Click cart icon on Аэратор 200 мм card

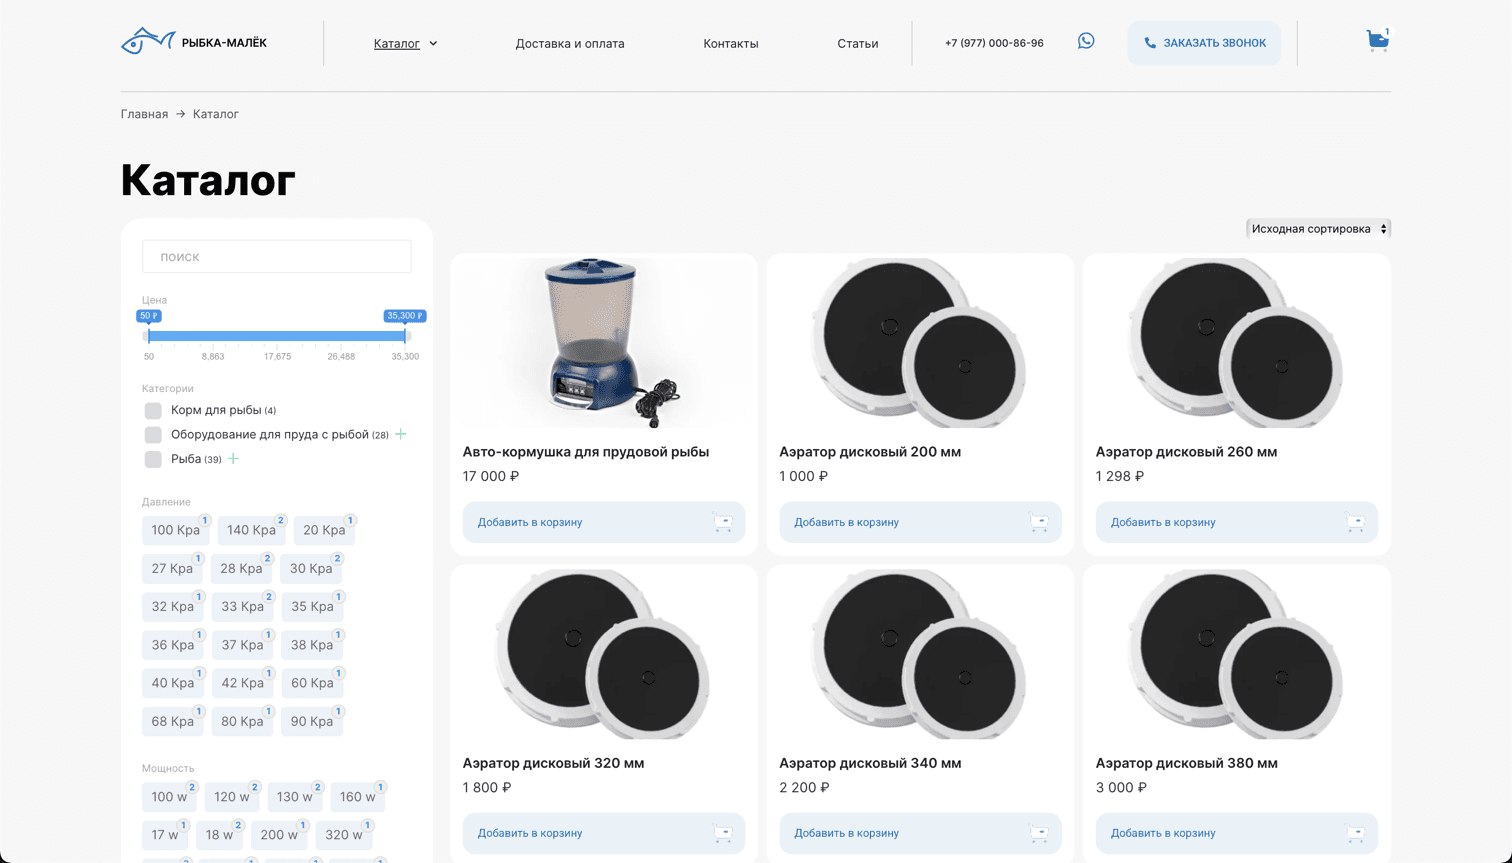[1038, 522]
